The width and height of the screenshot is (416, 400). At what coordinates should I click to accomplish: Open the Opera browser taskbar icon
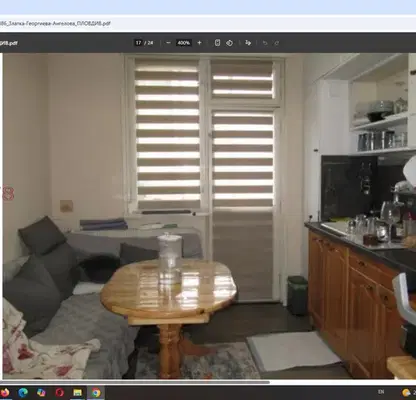(x=60, y=392)
